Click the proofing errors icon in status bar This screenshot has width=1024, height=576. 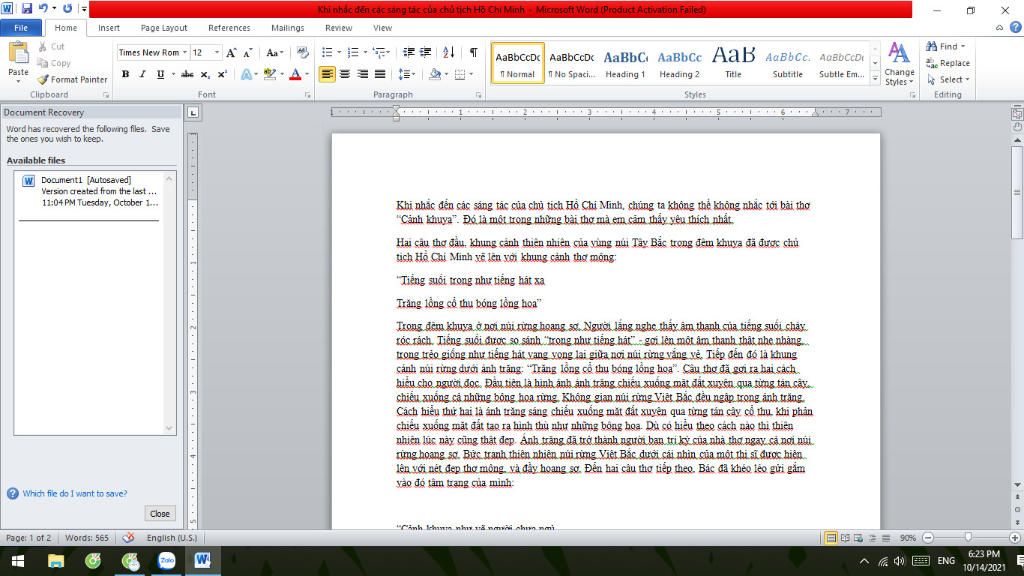click(x=128, y=537)
